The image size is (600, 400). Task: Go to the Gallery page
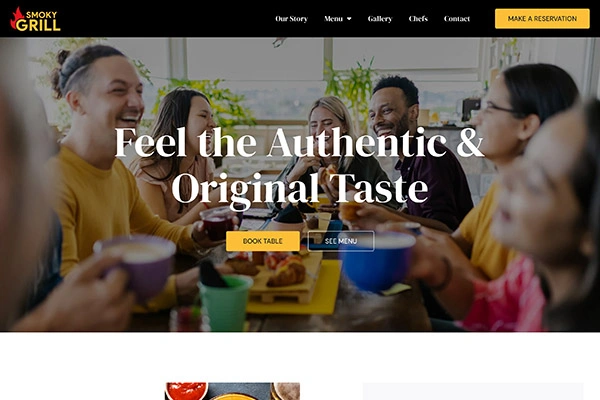click(380, 19)
